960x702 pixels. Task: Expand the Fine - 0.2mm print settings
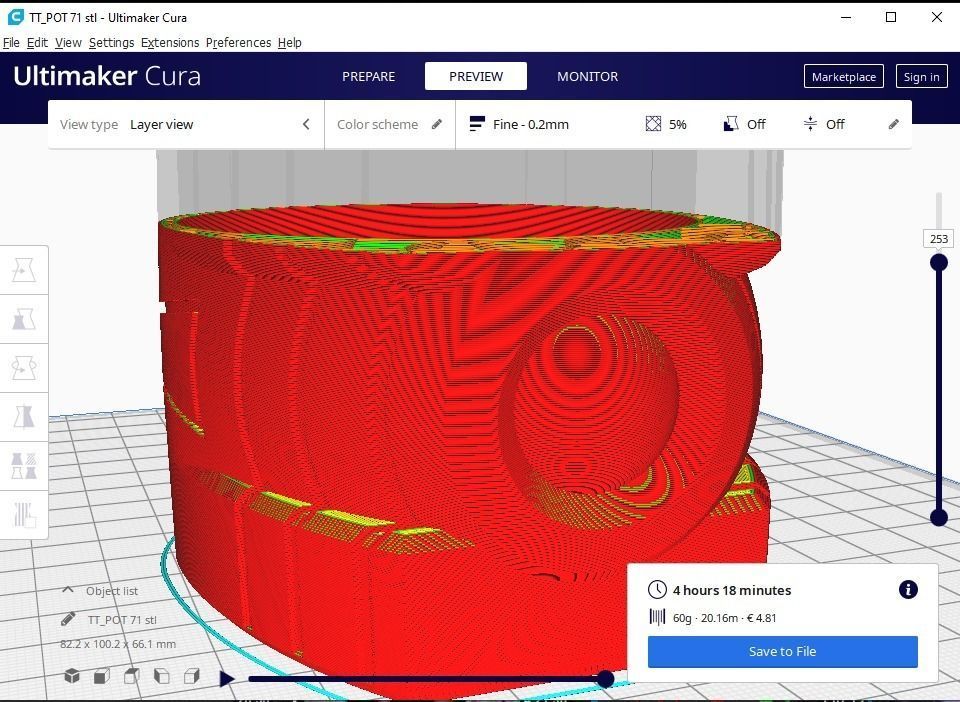click(x=684, y=124)
